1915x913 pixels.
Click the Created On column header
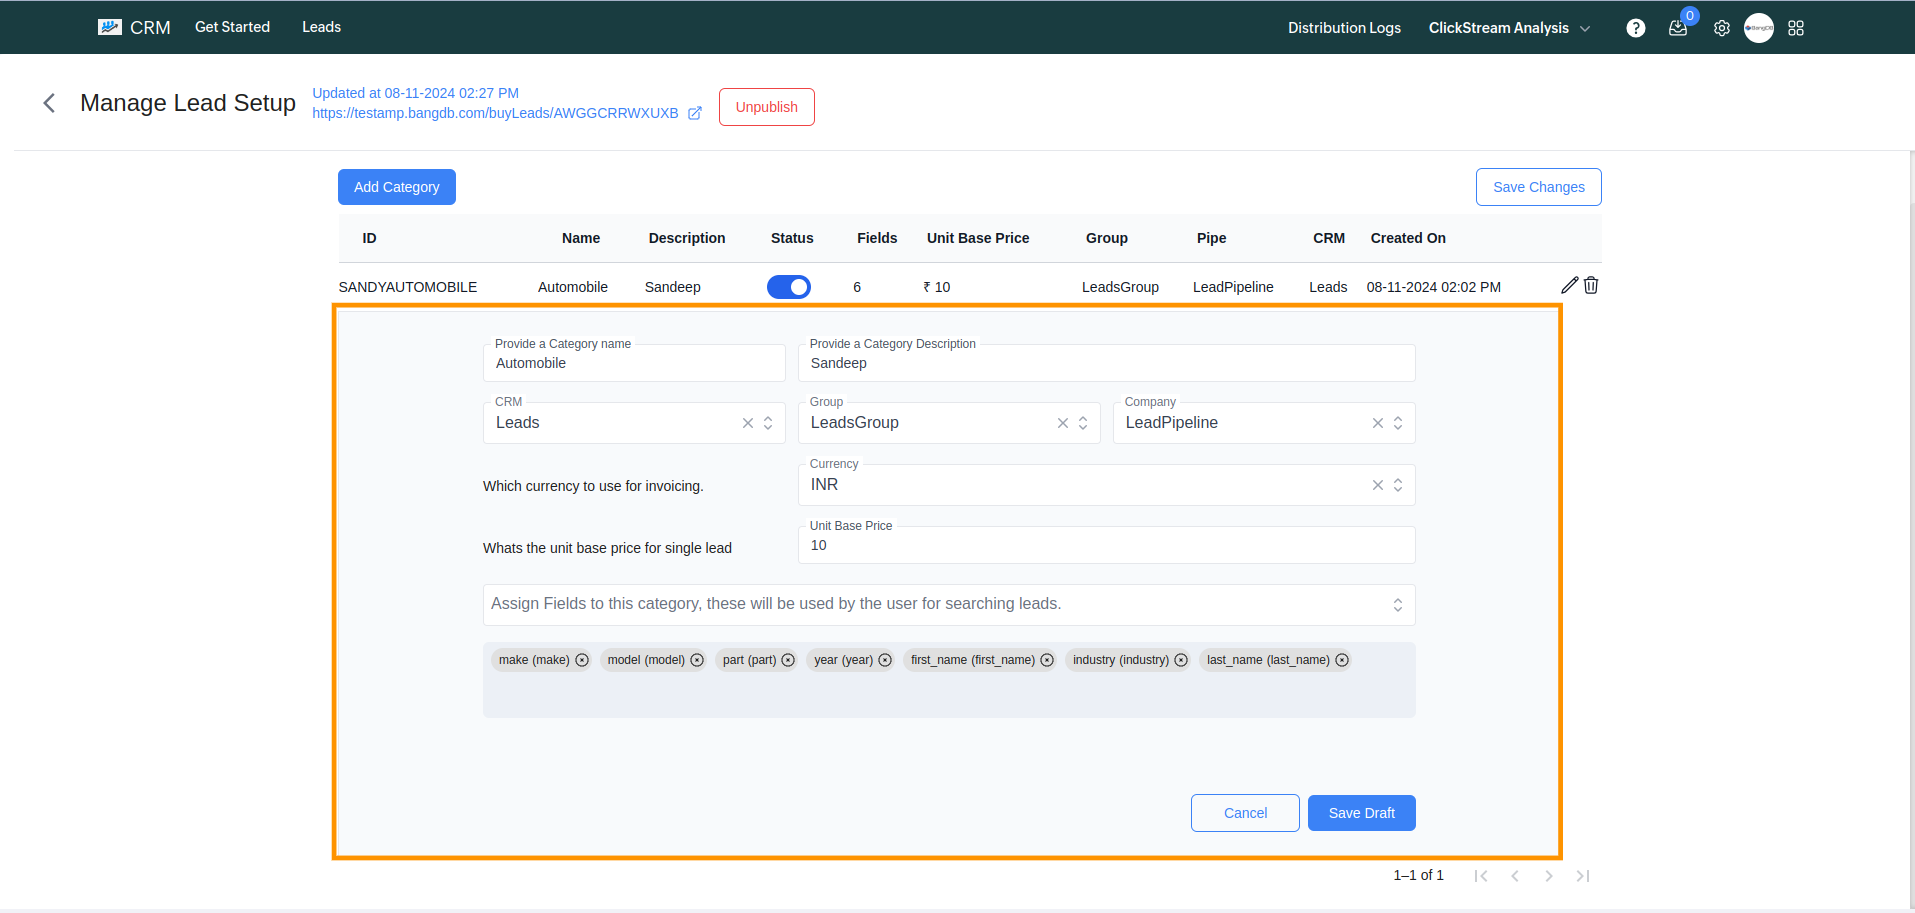coord(1408,238)
